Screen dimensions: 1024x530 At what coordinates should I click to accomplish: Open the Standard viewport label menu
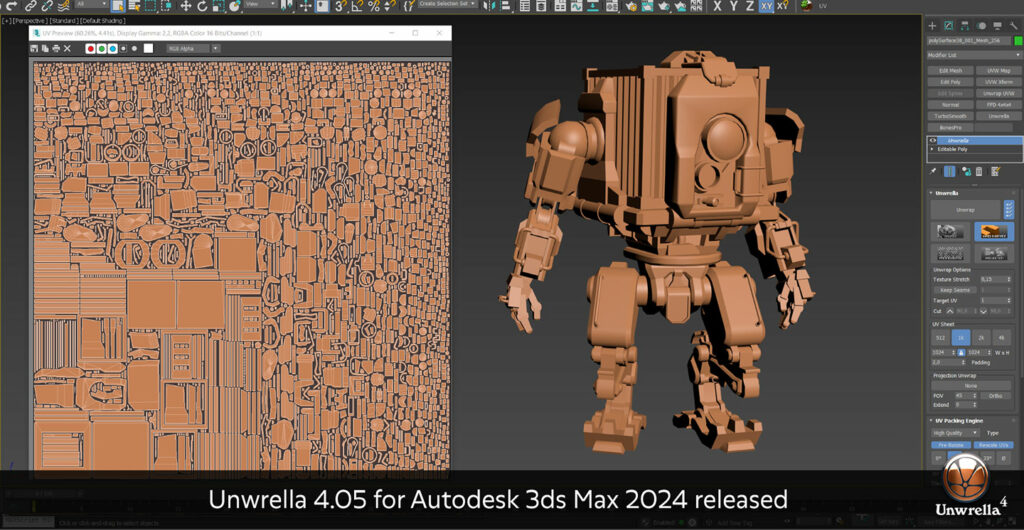point(64,21)
